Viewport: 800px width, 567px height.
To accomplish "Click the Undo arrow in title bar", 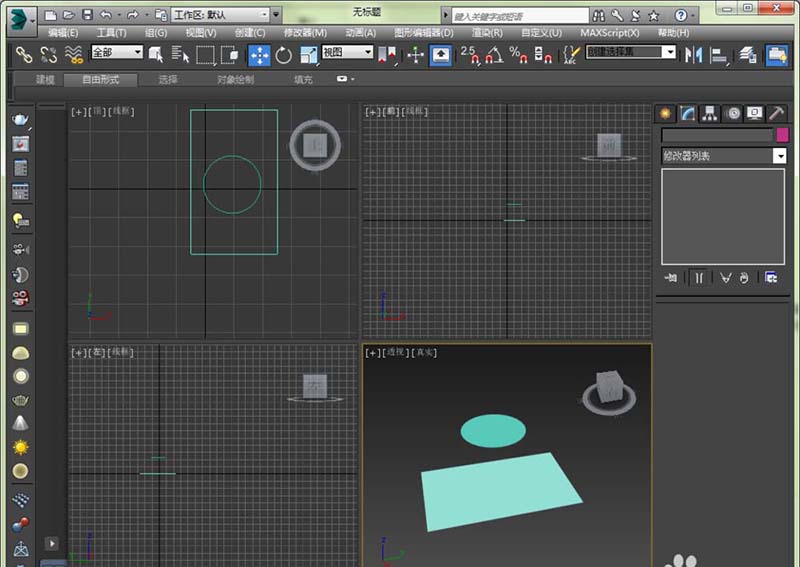I will click(x=106, y=15).
